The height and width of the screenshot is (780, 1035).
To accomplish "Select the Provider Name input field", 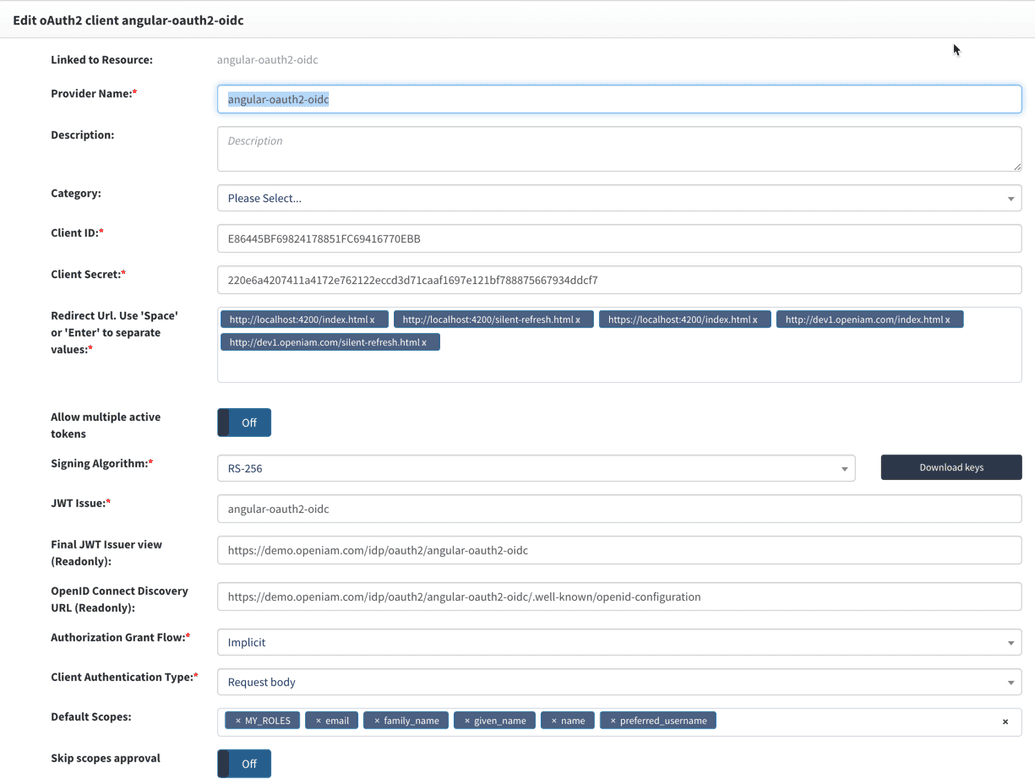I will (x=620, y=98).
